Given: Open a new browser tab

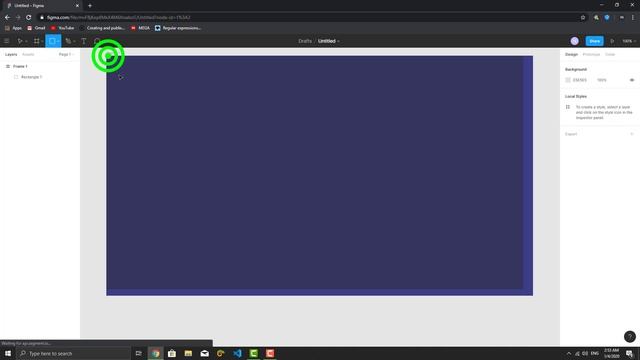Looking at the screenshot, I should pyautogui.click(x=90, y=6).
